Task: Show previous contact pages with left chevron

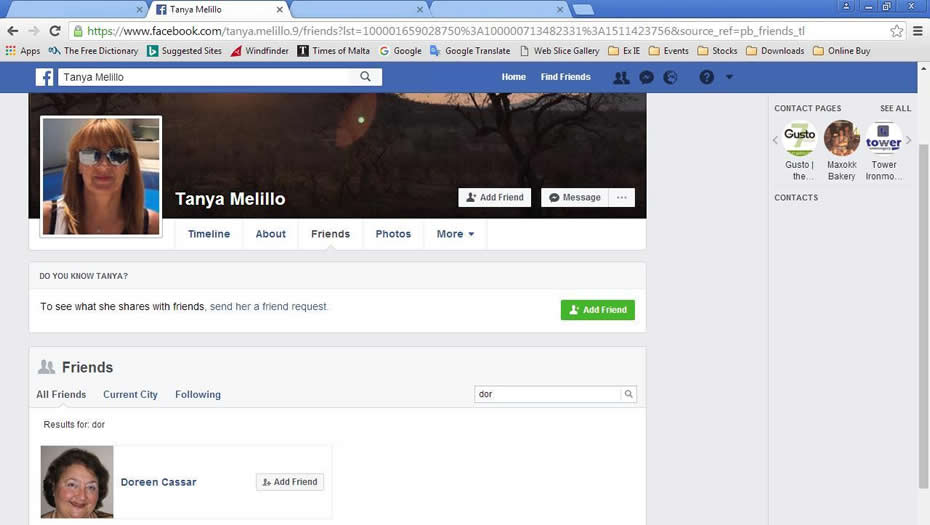Action: pos(775,141)
